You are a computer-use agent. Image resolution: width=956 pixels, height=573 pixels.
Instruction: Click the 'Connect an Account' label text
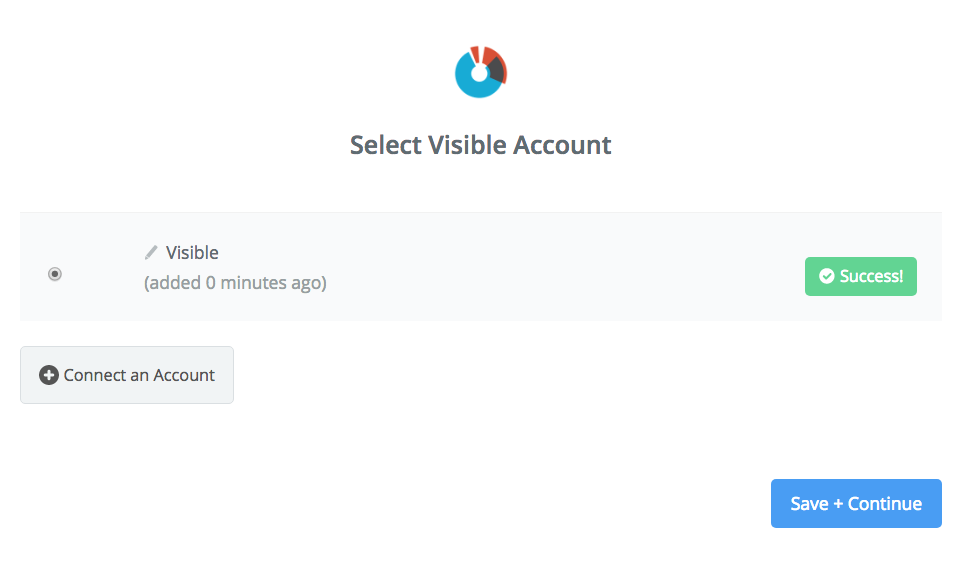tap(139, 375)
